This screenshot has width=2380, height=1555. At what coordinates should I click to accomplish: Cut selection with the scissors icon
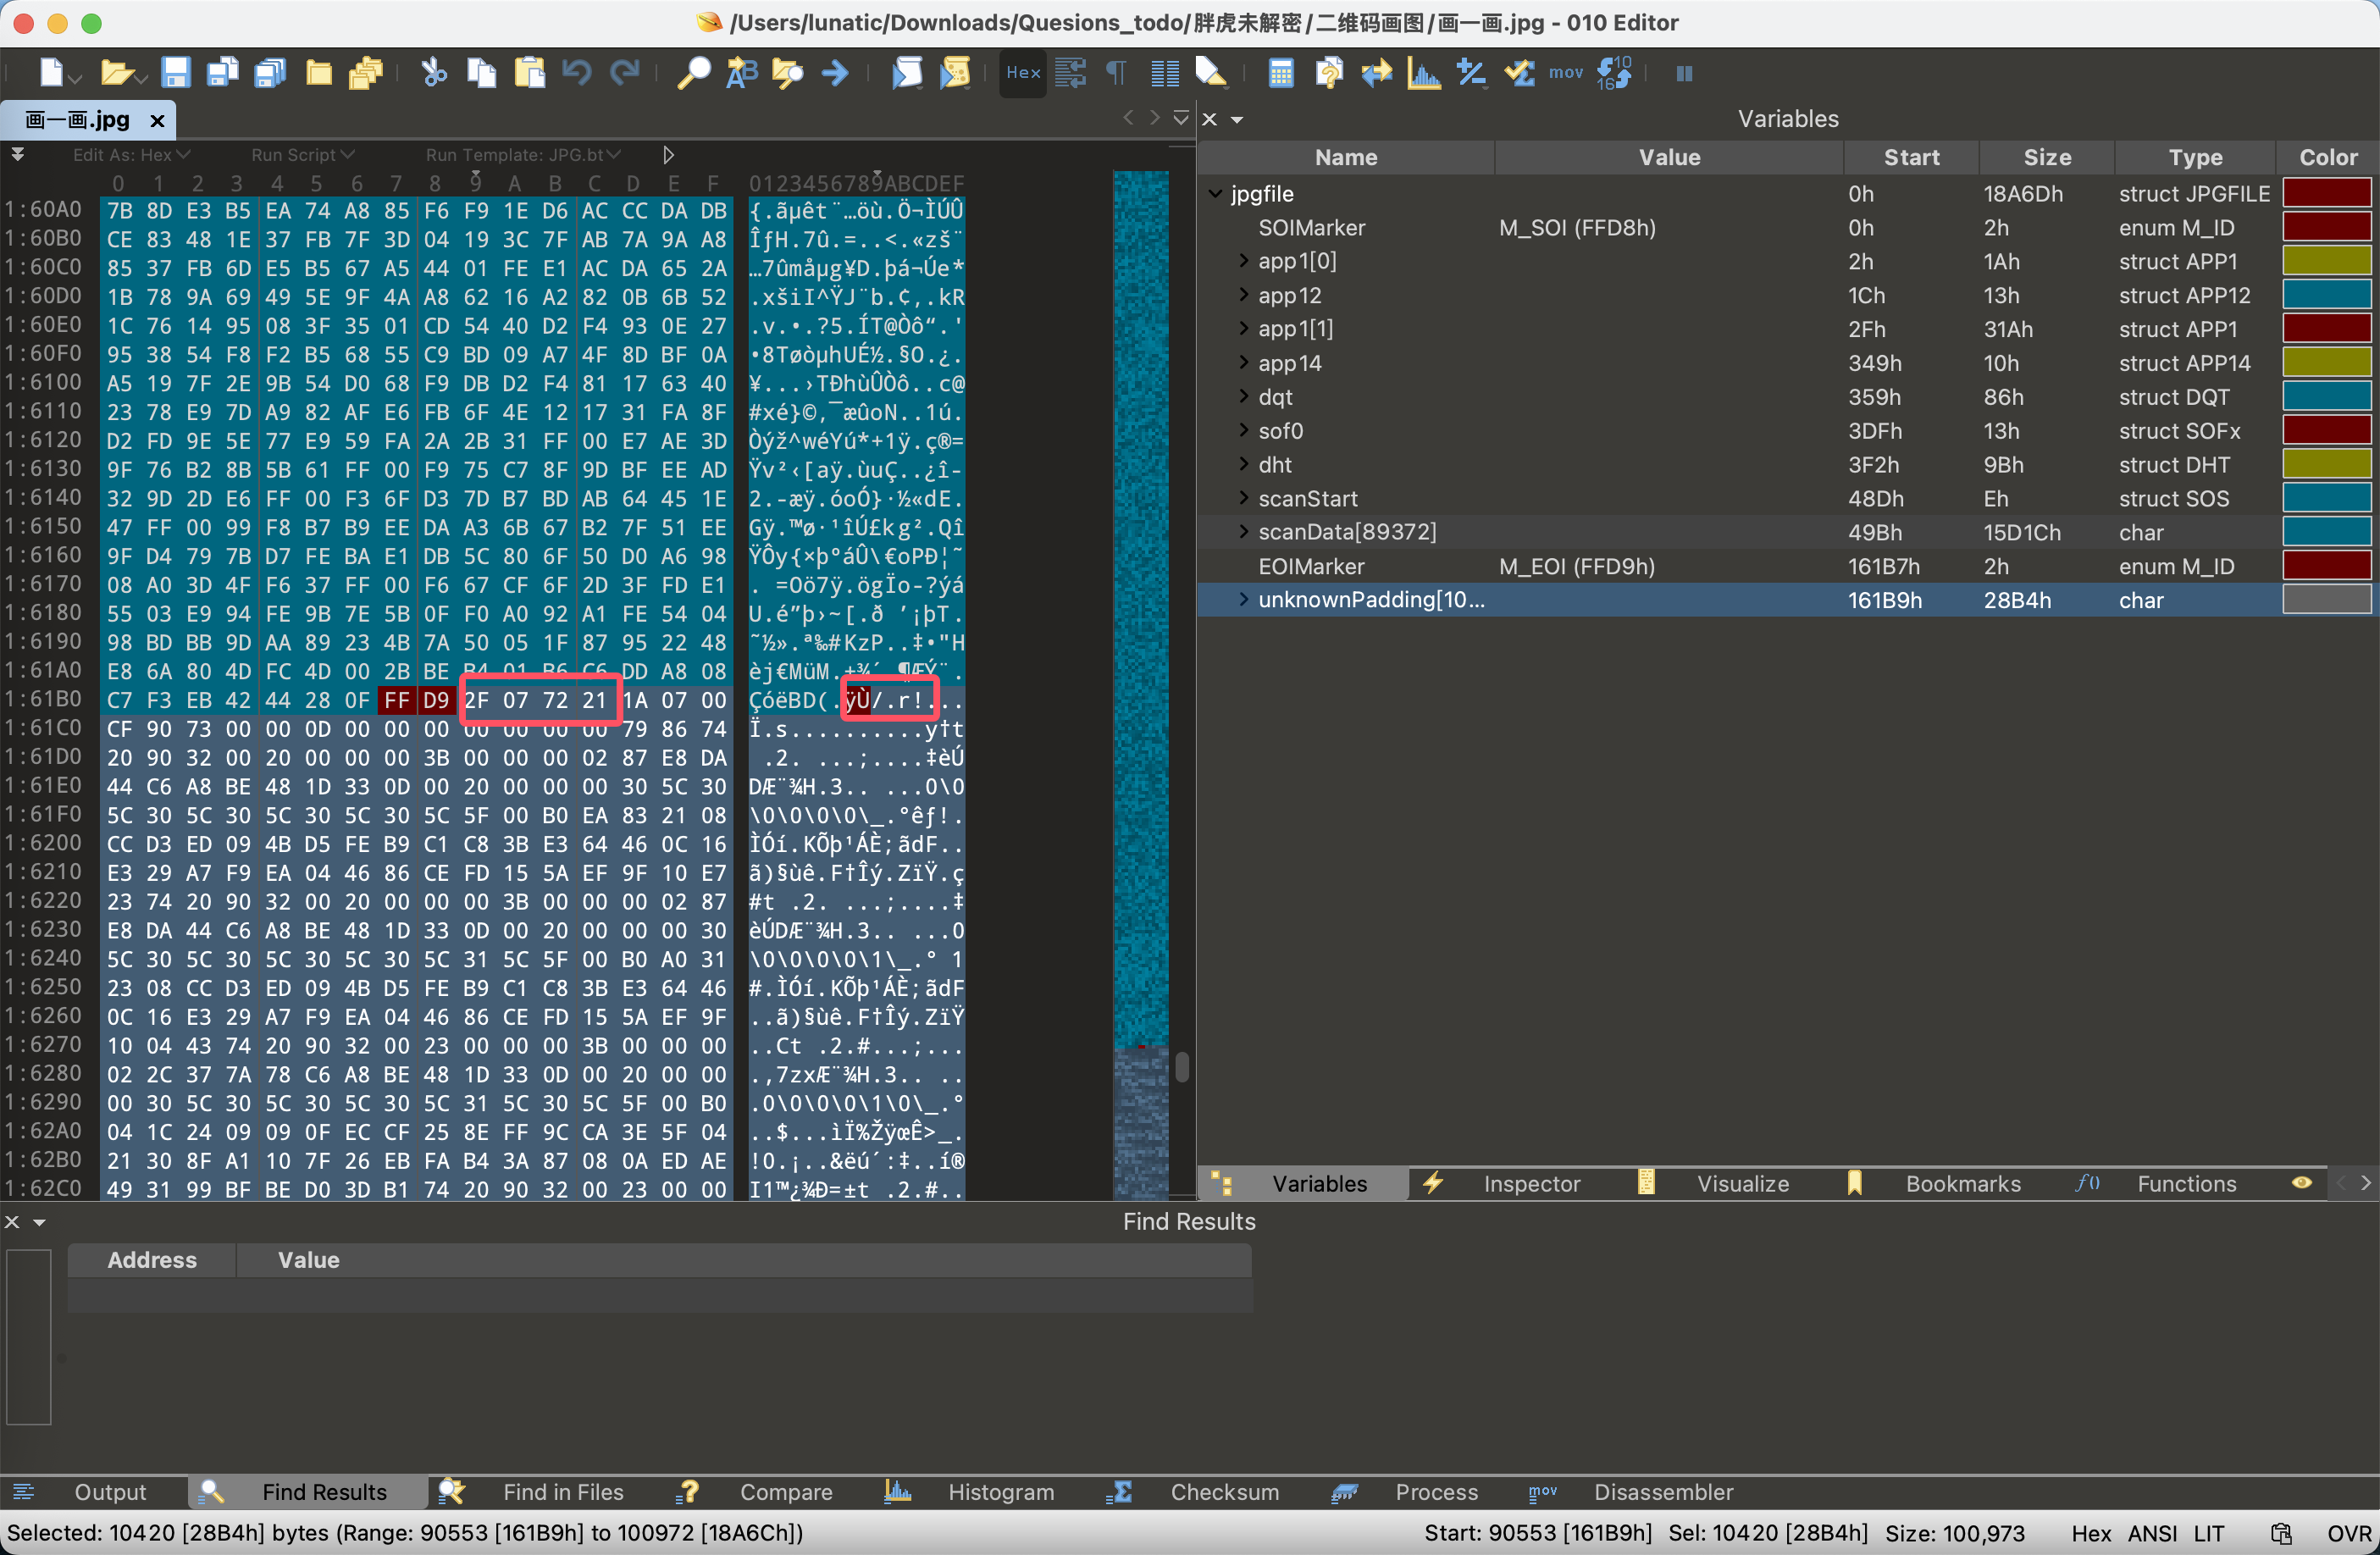click(434, 73)
